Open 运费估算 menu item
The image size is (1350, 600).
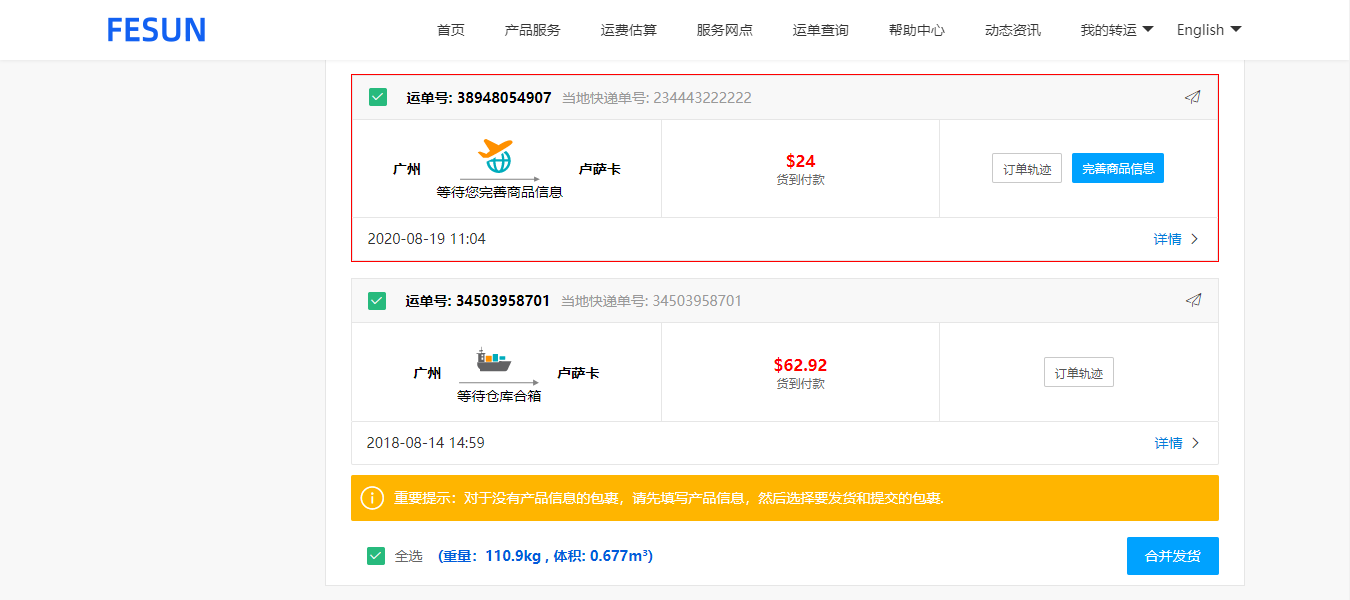pyautogui.click(x=629, y=30)
